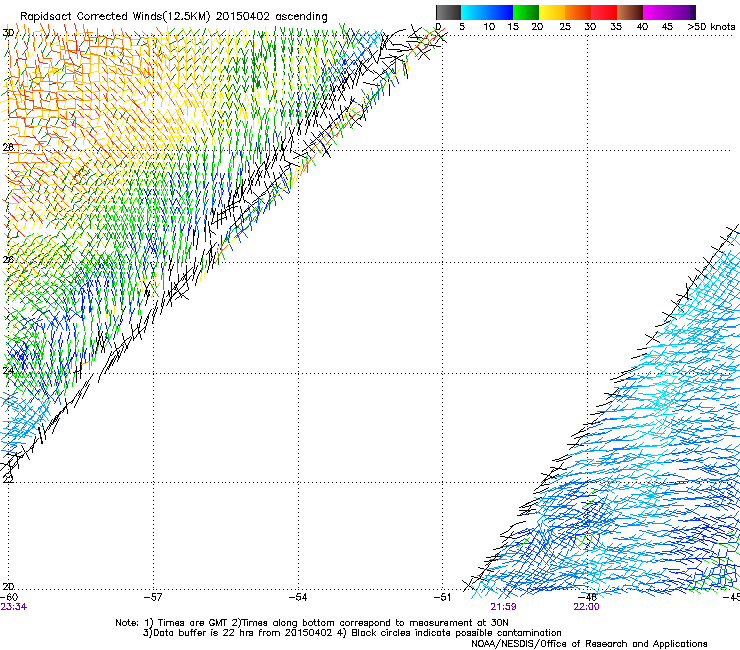Click the -57 longitude label
The width and height of the screenshot is (740, 650).
point(153,597)
